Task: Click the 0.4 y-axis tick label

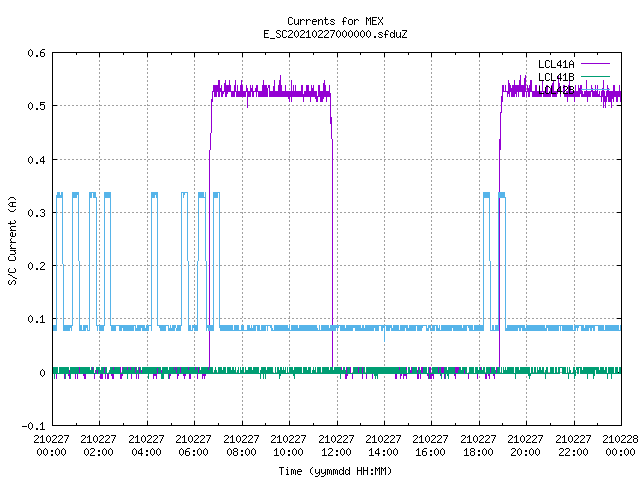Action: (36, 160)
